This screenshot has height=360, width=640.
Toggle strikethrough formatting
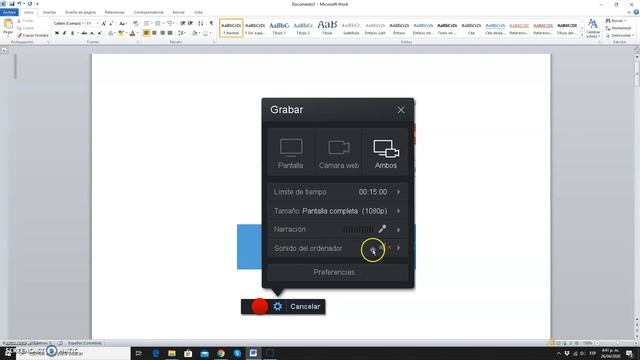tap(84, 33)
